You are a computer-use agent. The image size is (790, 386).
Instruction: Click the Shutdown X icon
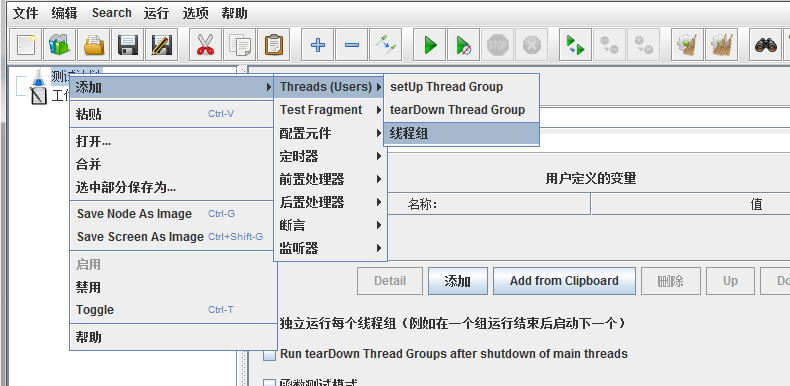click(x=531, y=45)
